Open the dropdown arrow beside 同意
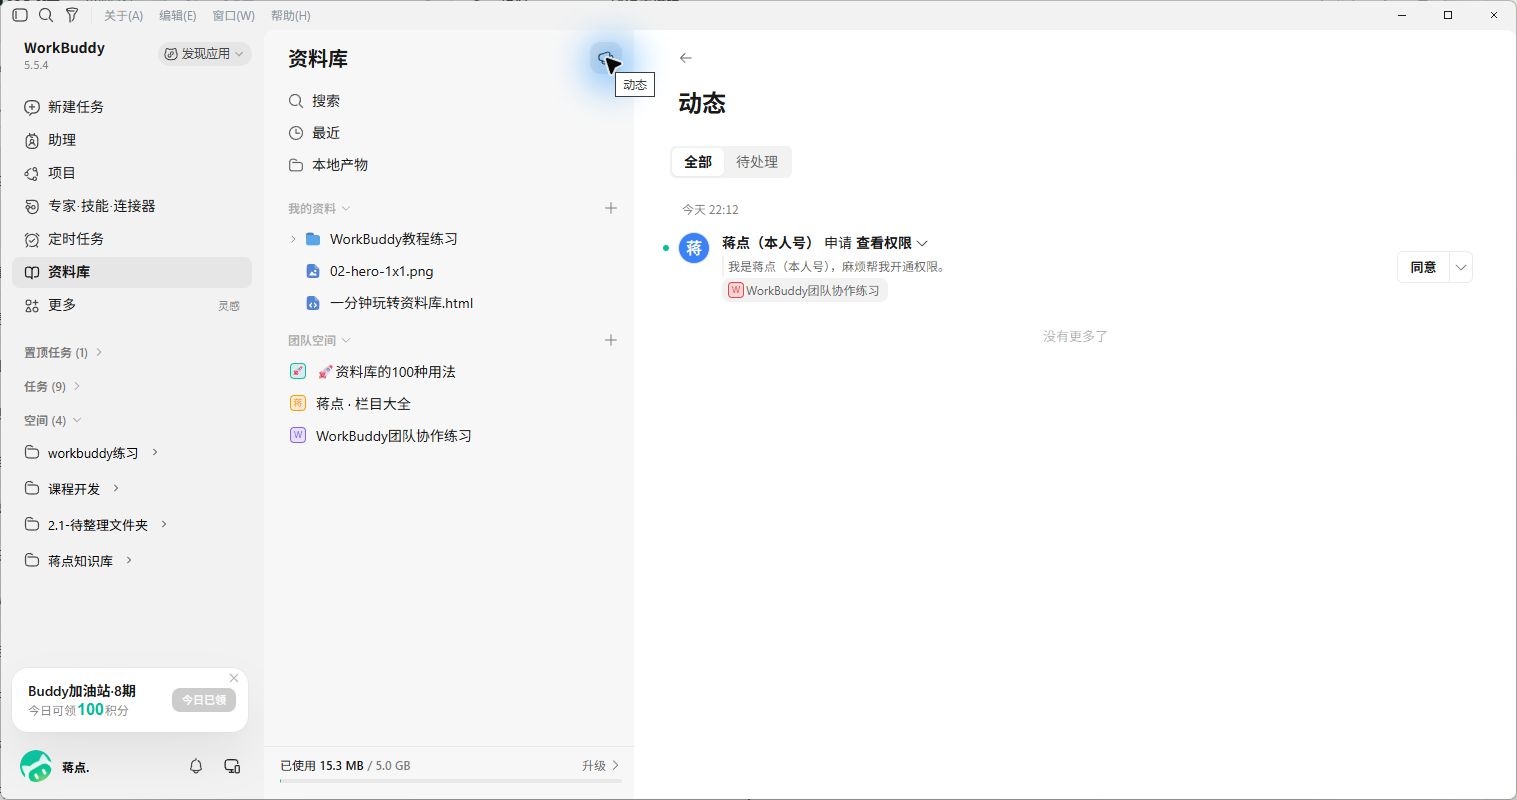This screenshot has width=1517, height=800. pos(1461,267)
